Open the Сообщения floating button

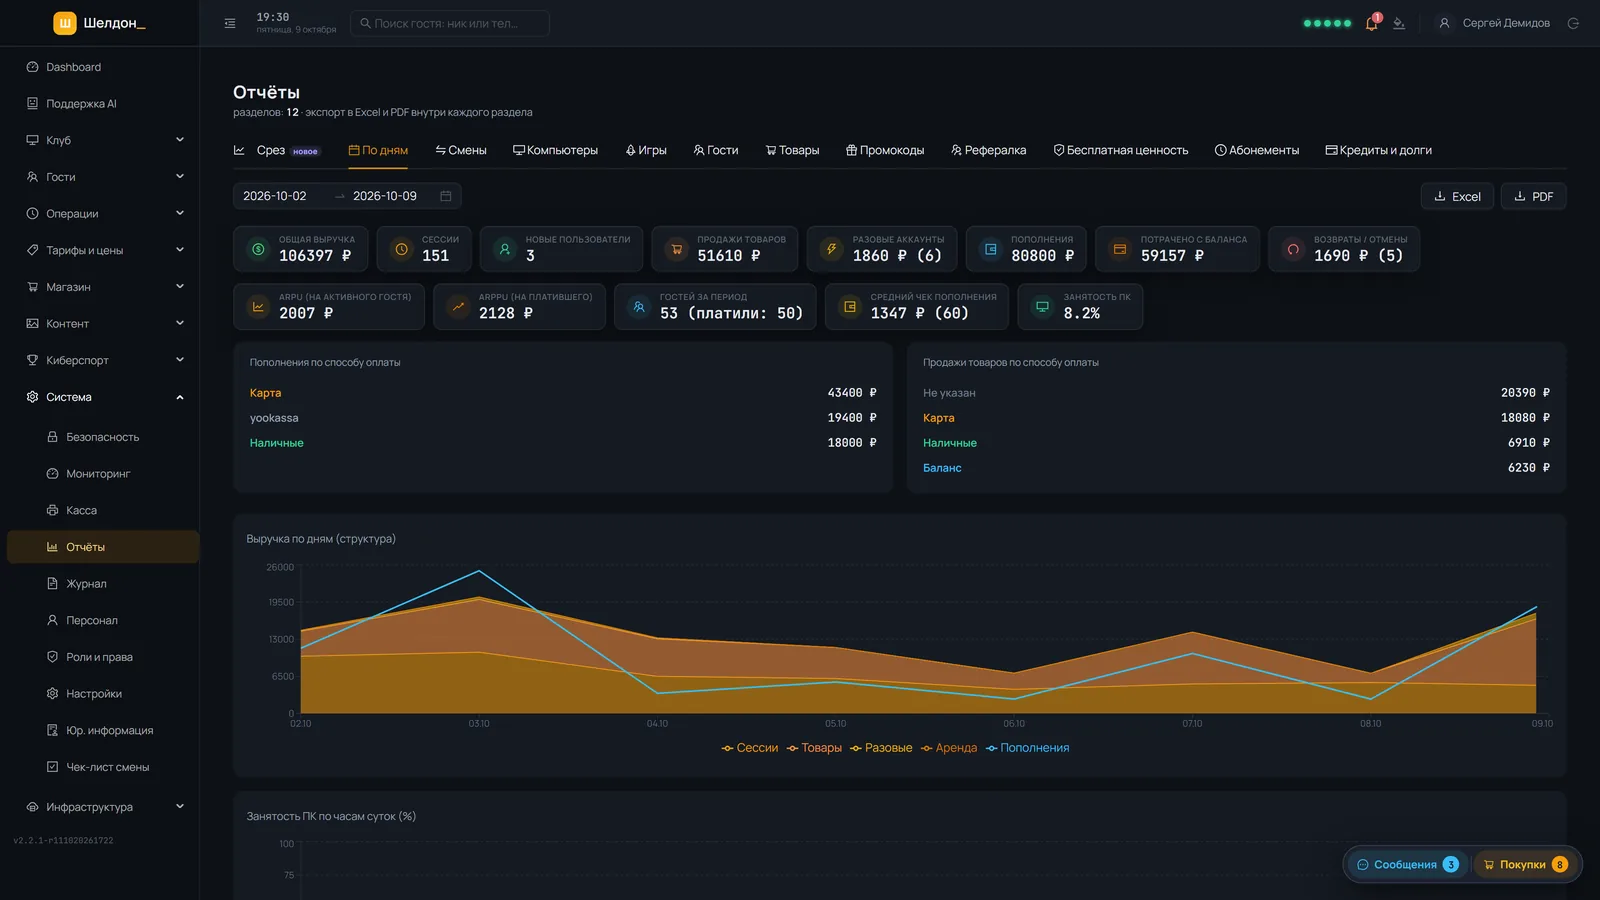[x=1407, y=865]
